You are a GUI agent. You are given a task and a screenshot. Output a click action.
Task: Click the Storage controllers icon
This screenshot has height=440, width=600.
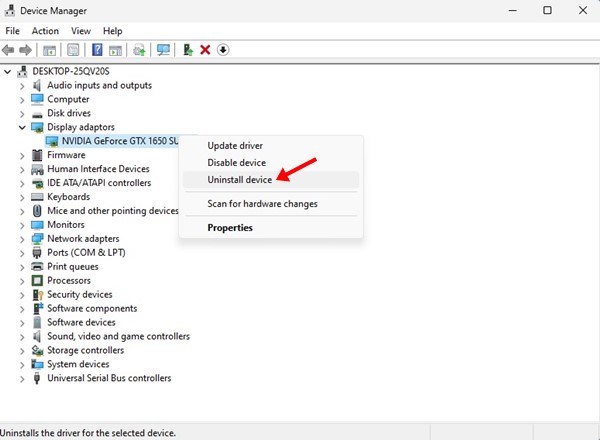pyautogui.click(x=37, y=350)
